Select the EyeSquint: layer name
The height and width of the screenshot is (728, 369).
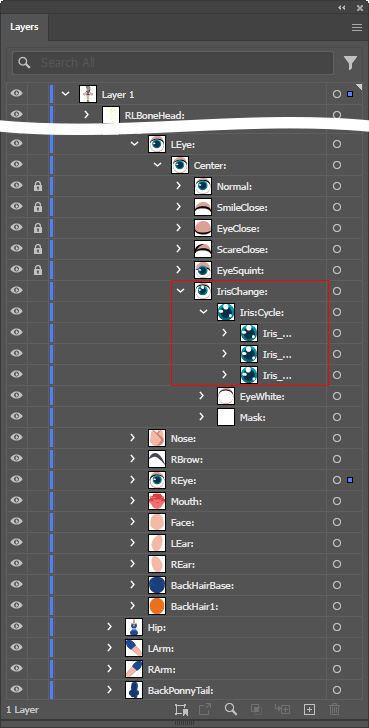(x=240, y=271)
